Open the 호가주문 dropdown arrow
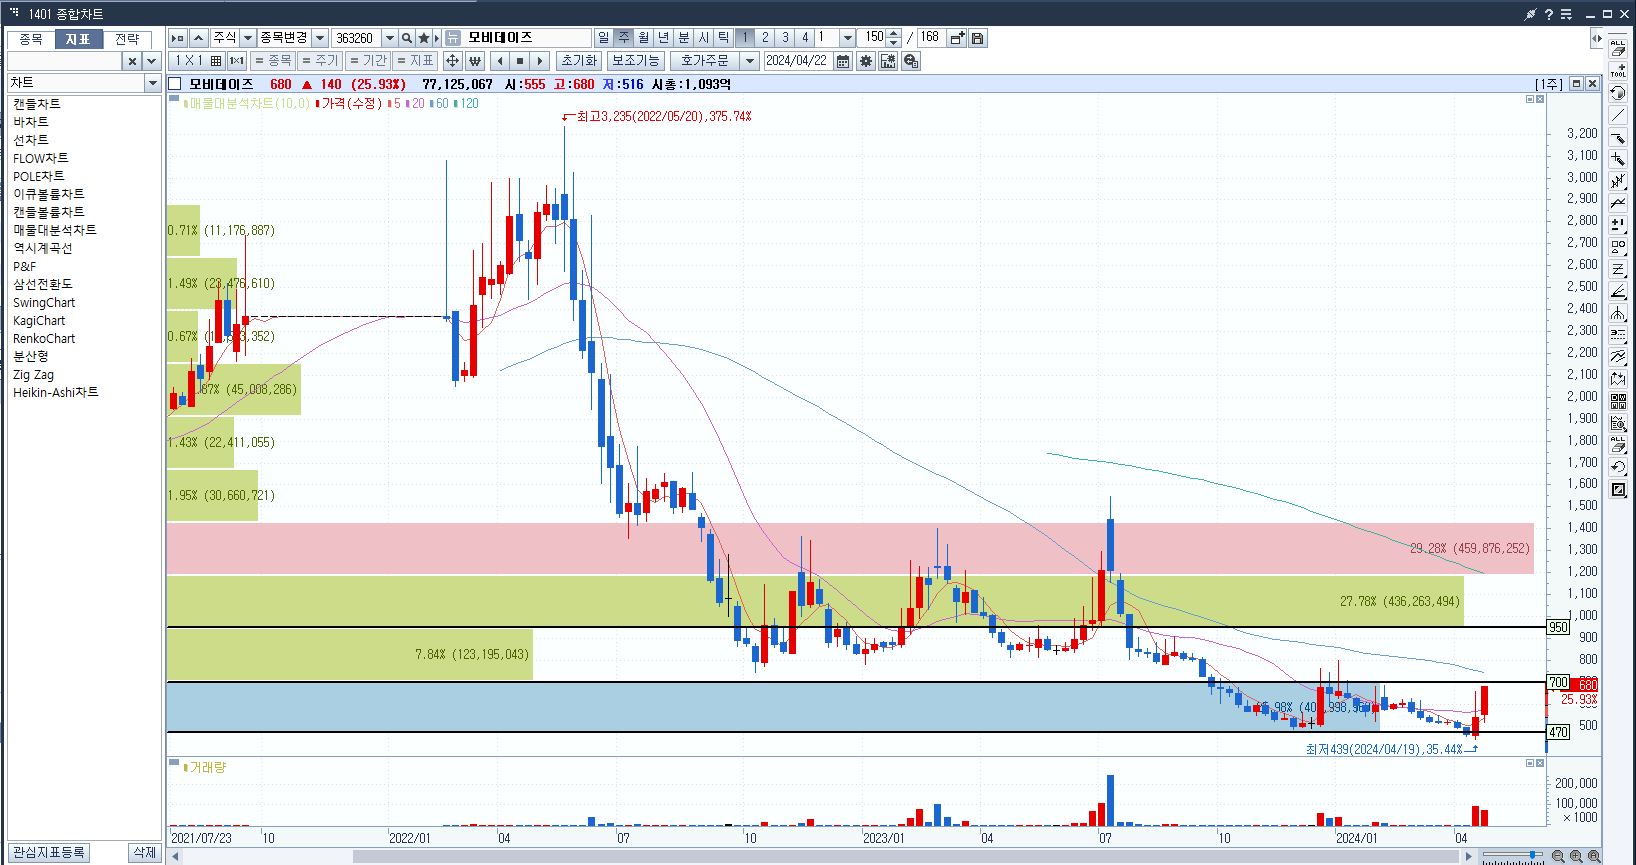The height and width of the screenshot is (865, 1636). pyautogui.click(x=750, y=61)
